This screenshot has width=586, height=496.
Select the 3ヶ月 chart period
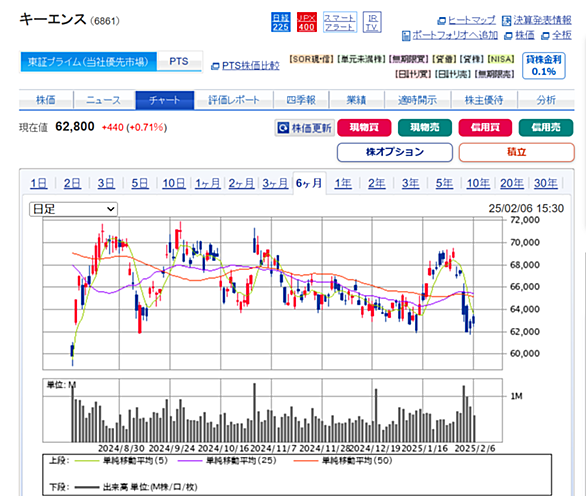pos(275,184)
